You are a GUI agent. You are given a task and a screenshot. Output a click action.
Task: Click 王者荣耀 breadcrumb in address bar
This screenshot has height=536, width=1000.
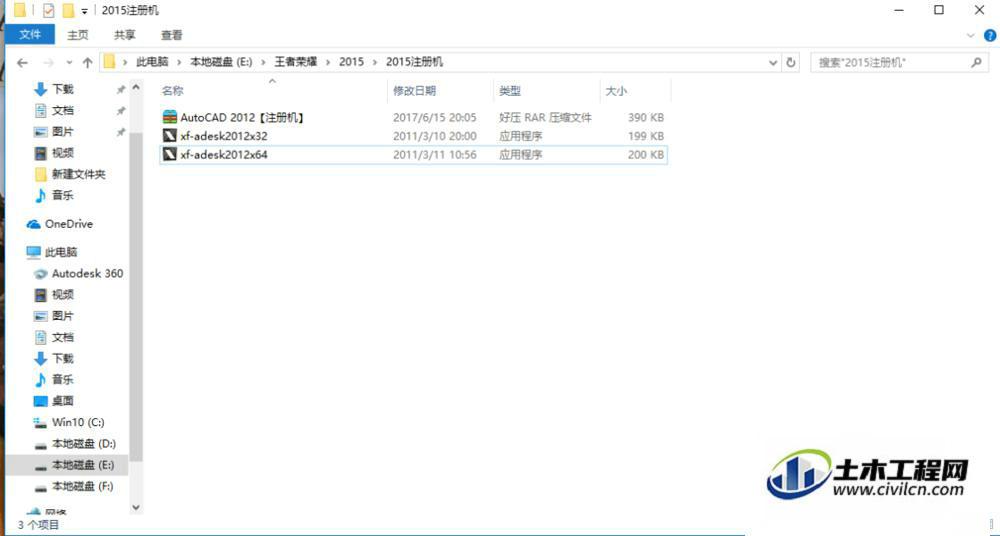pyautogui.click(x=296, y=62)
